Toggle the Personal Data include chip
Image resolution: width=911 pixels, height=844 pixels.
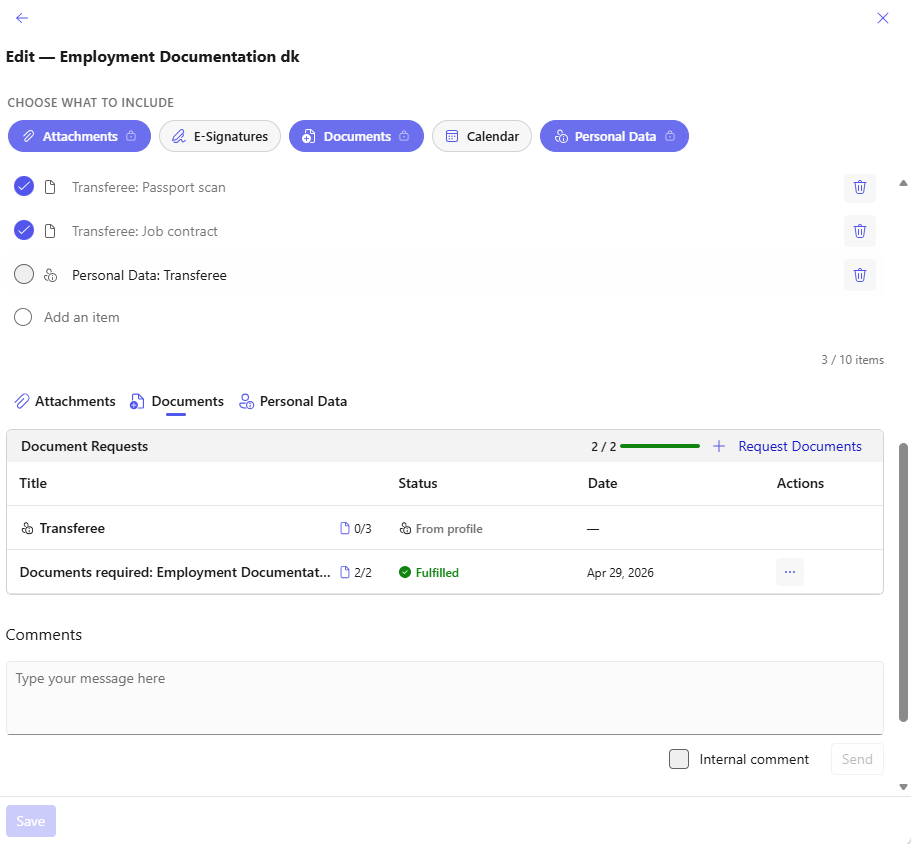[614, 136]
